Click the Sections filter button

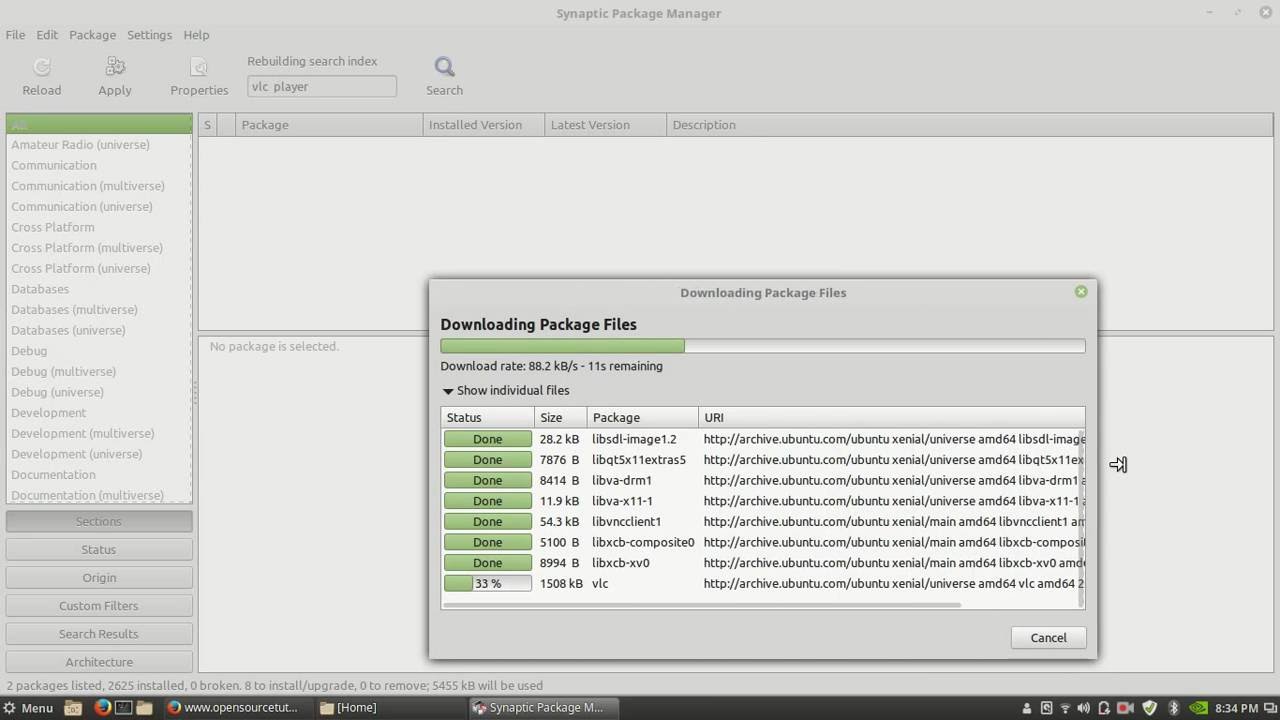click(x=99, y=522)
